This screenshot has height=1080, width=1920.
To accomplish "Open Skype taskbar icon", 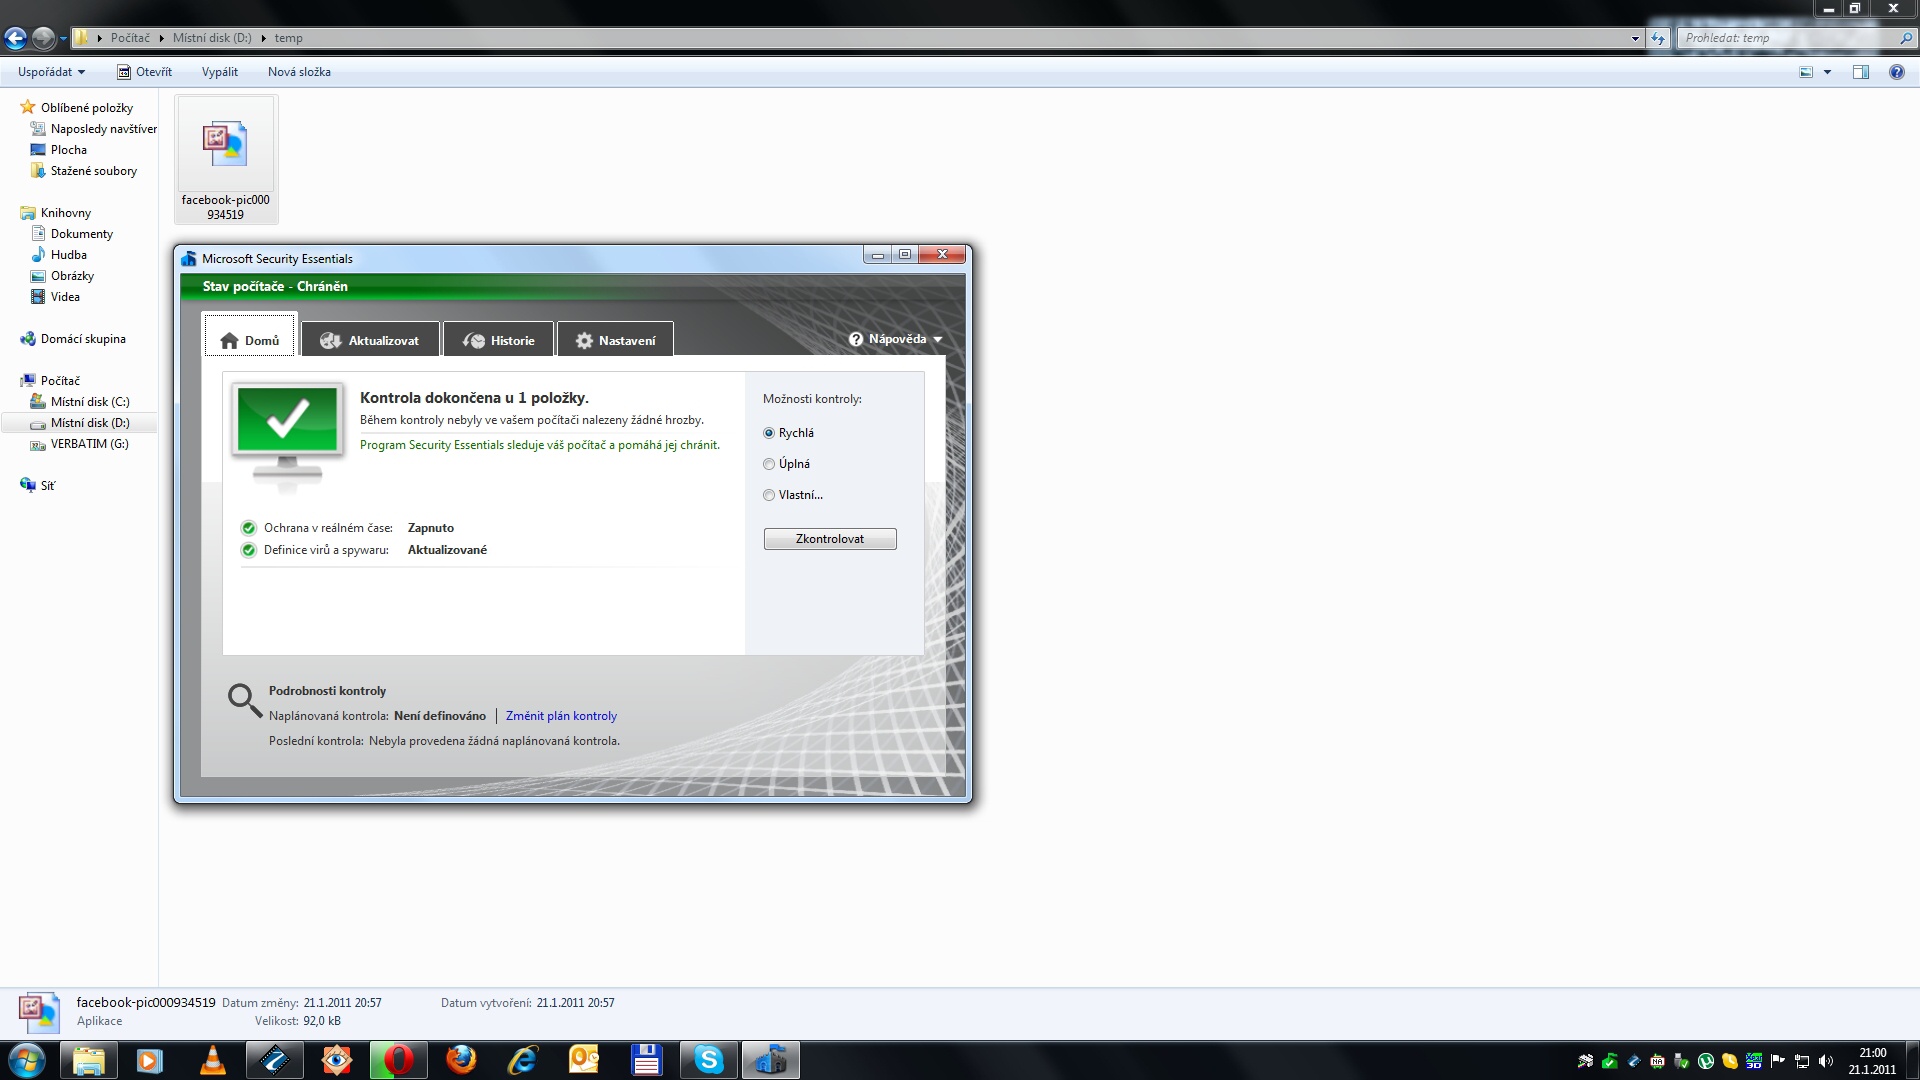I will 709,1060.
